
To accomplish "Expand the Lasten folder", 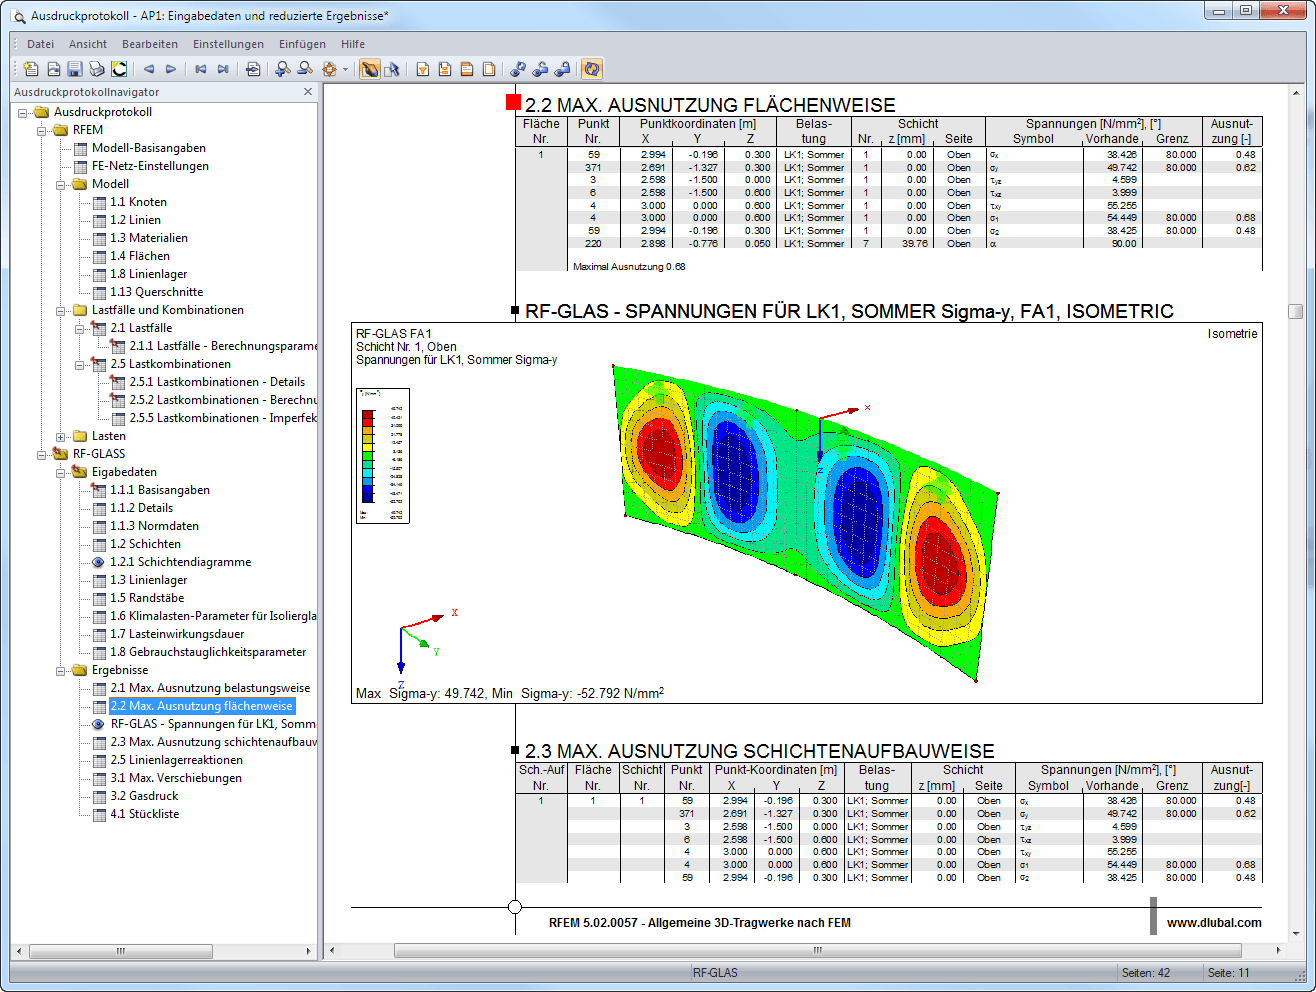I will click(x=61, y=436).
